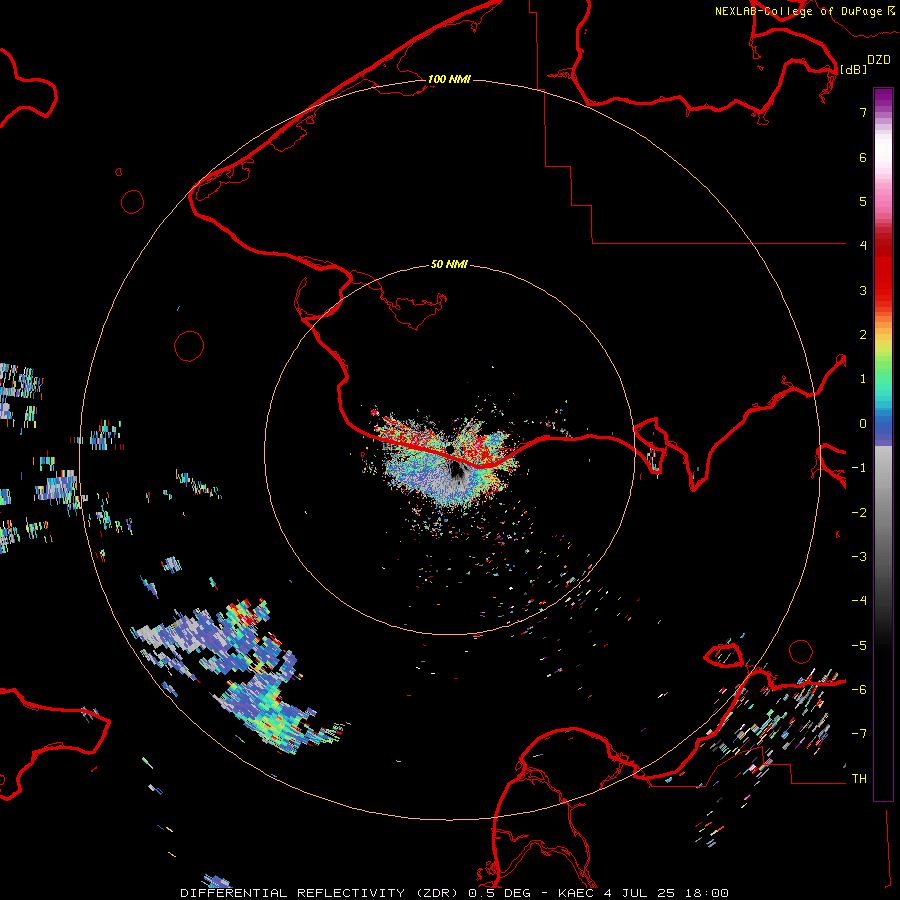Click the KAEC 4 JUL 25 18:00 timestamp
Image resolution: width=900 pixels, height=900 pixels.
click(643, 893)
